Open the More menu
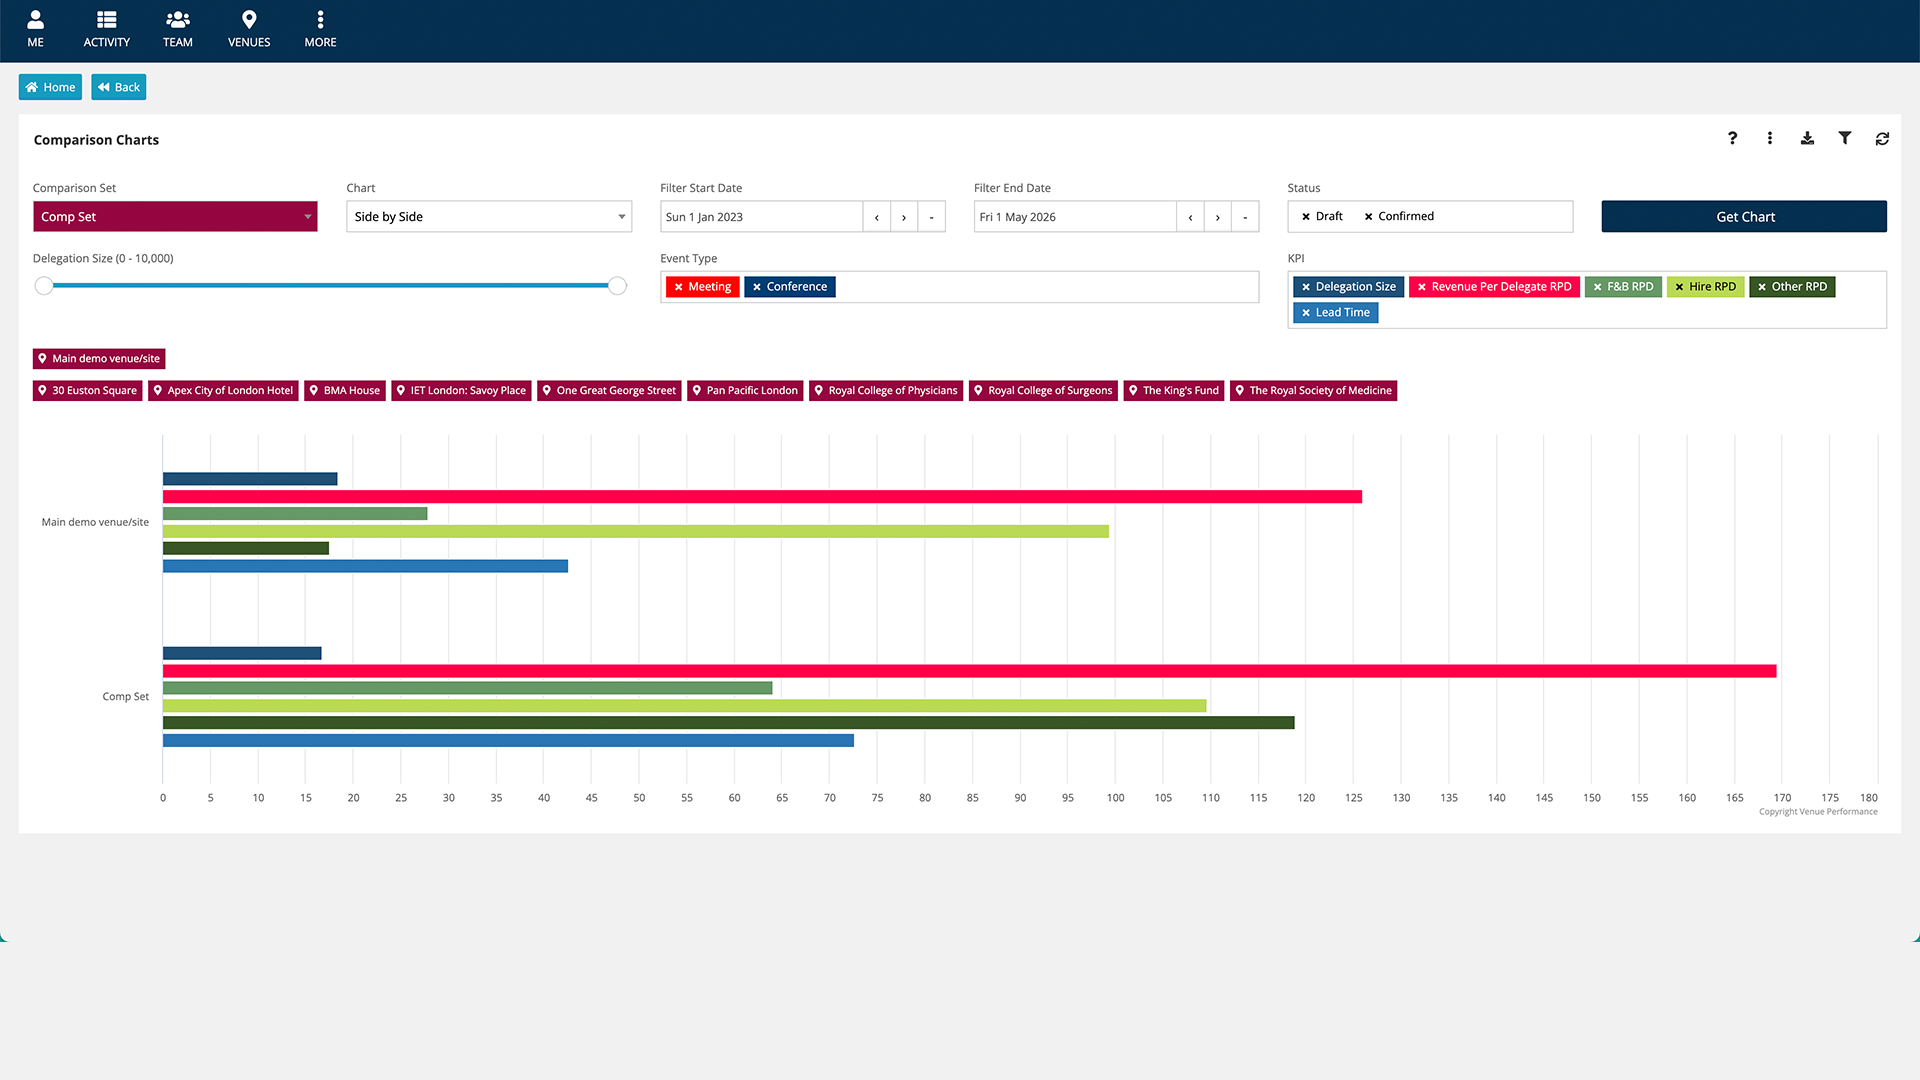1920x1080 pixels. [320, 28]
